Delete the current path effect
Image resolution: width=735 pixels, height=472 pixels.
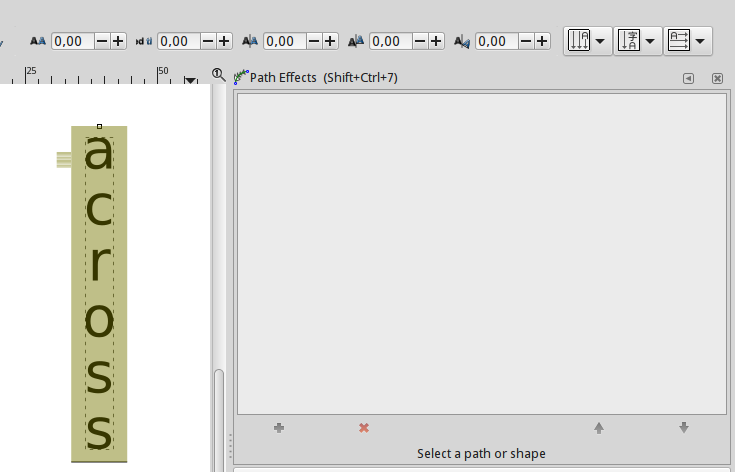pos(364,428)
